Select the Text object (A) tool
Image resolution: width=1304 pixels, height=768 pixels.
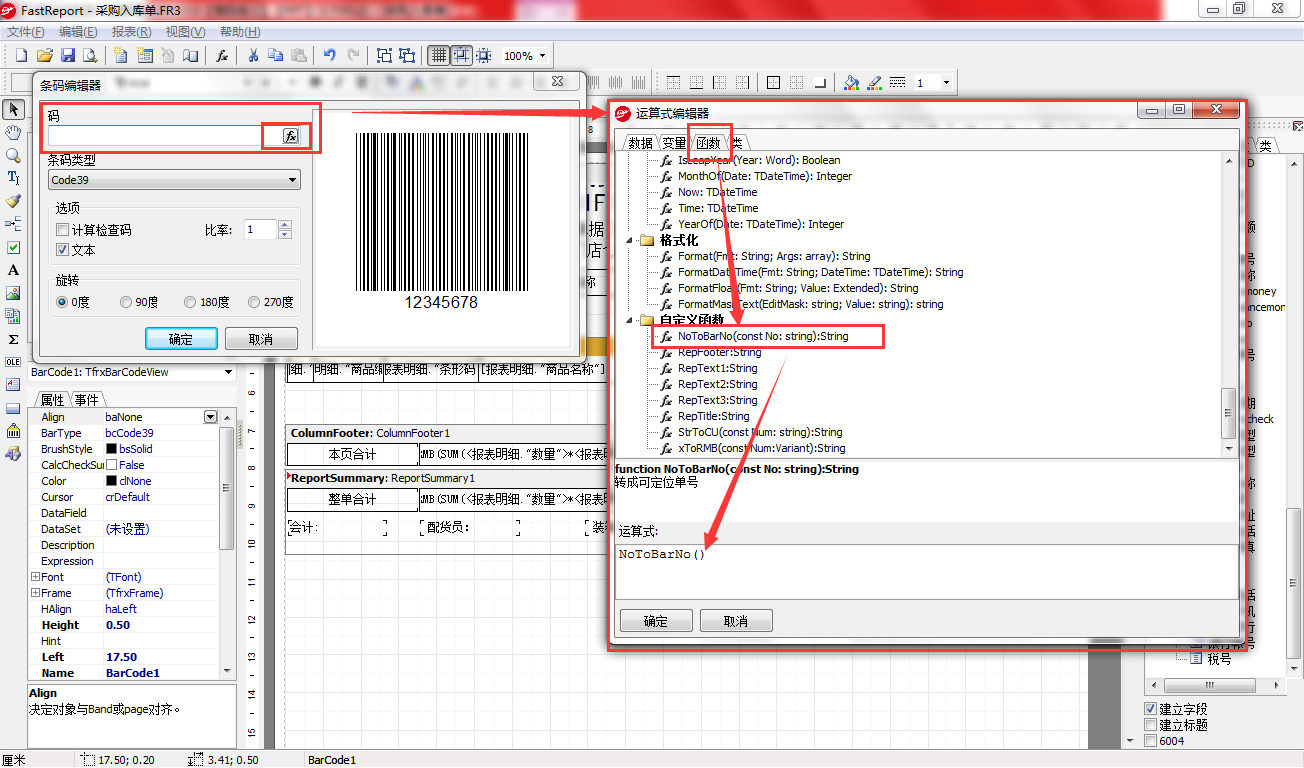(x=13, y=270)
